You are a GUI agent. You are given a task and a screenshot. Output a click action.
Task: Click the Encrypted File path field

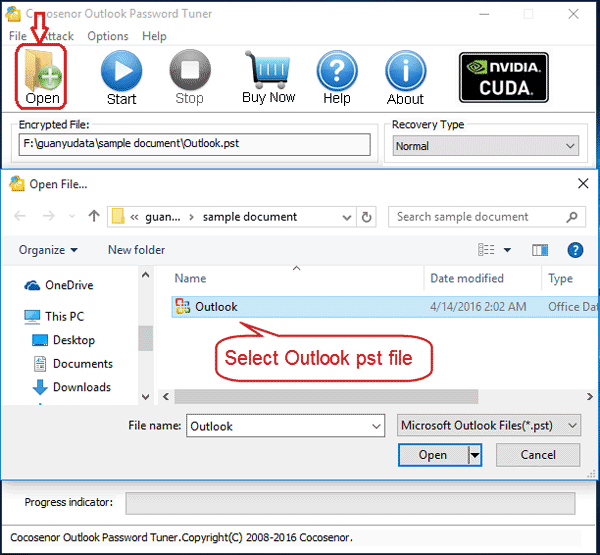click(194, 144)
